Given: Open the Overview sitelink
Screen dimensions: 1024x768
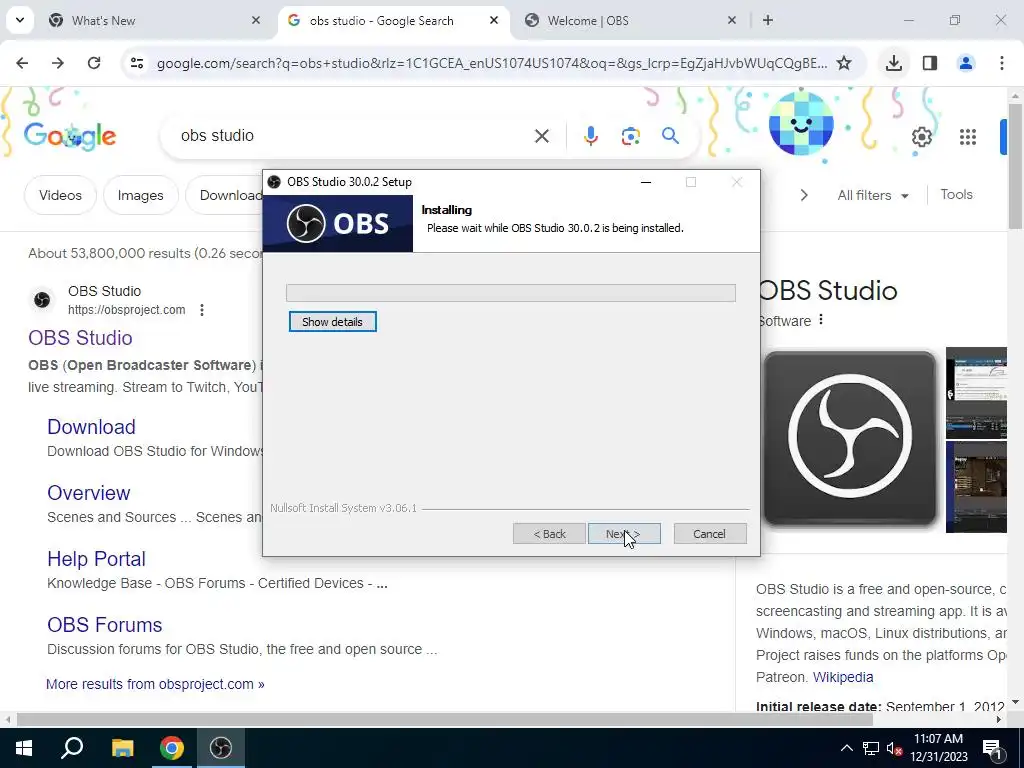Looking at the screenshot, I should pyautogui.click(x=89, y=493).
